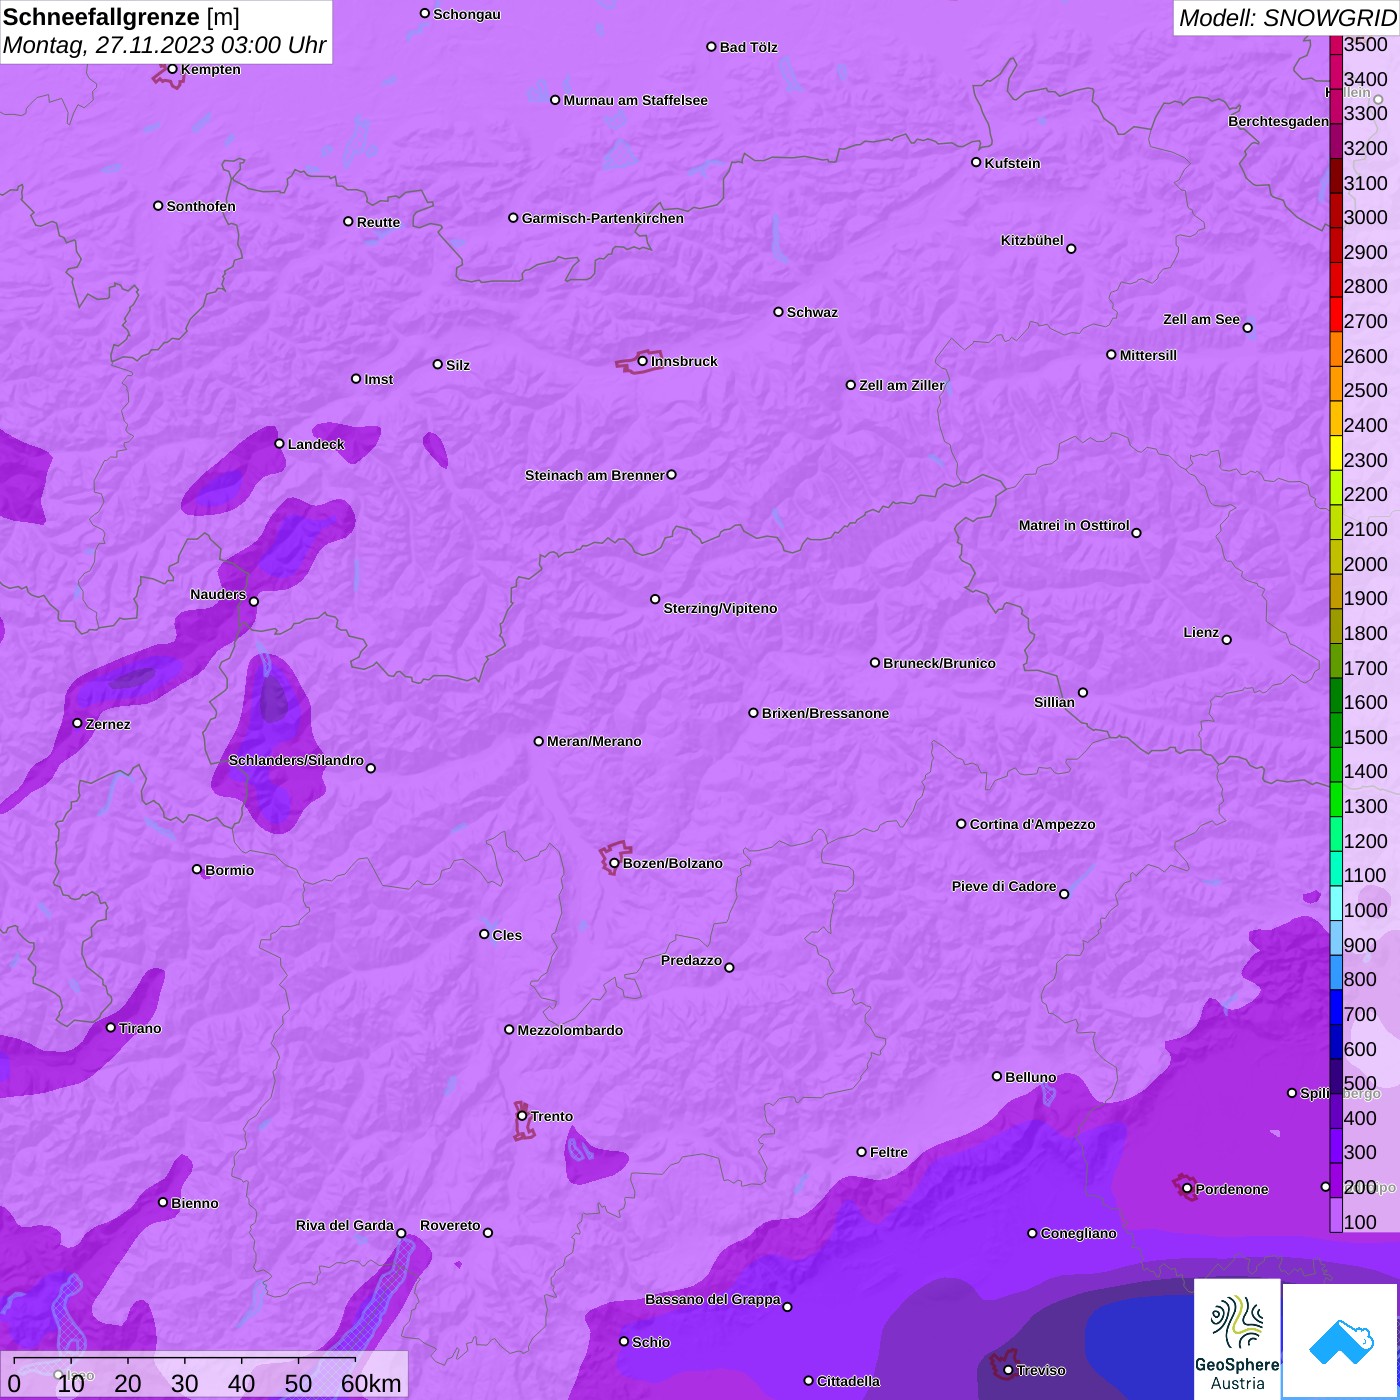Click the Garmisch-Partenkirchen label
1400x1400 pixels.
(603, 218)
